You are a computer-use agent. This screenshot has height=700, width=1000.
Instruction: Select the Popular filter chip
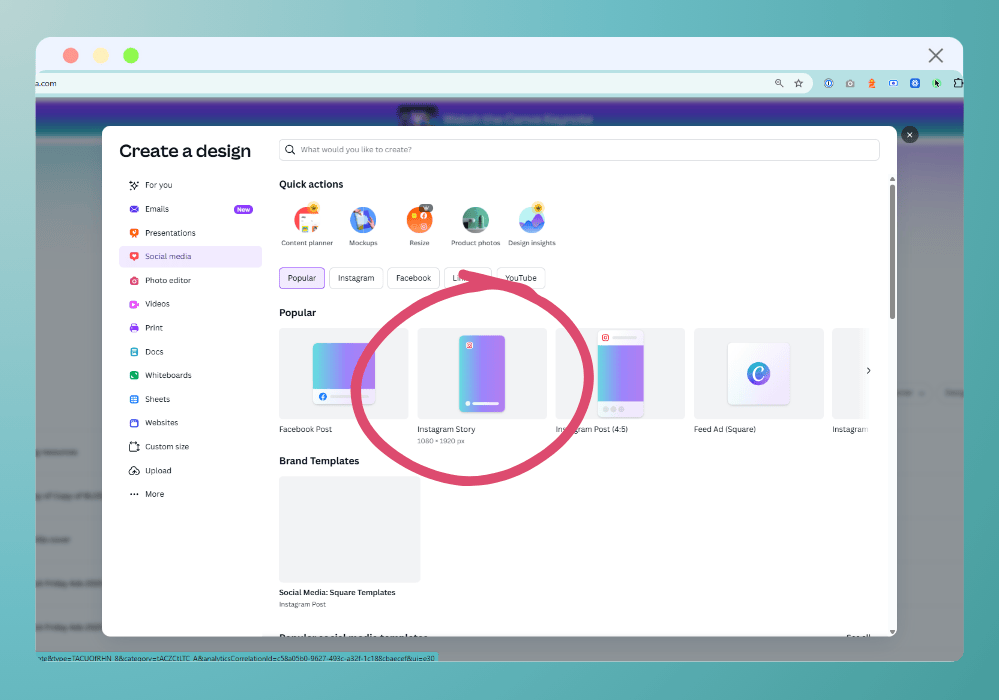coord(302,278)
